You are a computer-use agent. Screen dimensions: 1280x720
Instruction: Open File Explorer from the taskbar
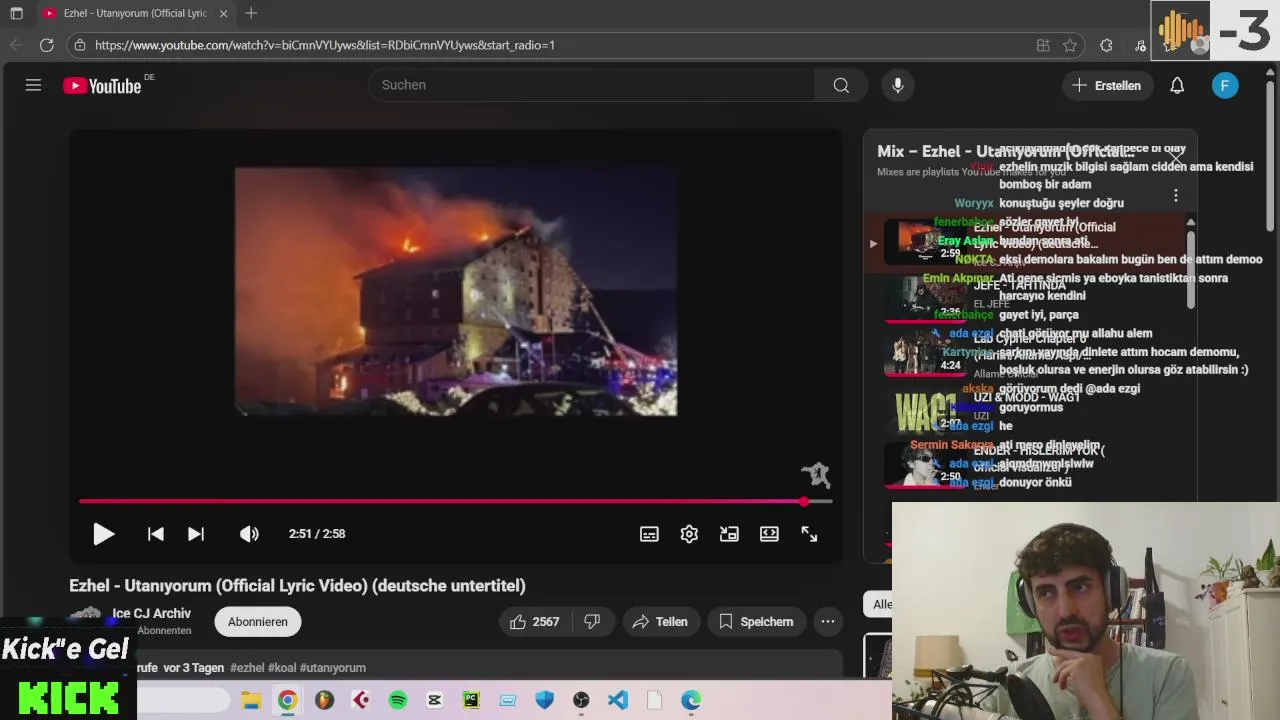pyautogui.click(x=251, y=700)
